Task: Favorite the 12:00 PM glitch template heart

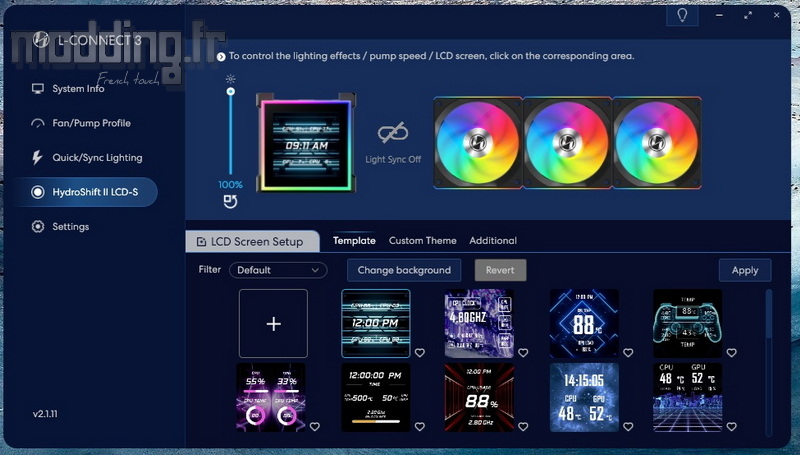Action: (x=420, y=352)
